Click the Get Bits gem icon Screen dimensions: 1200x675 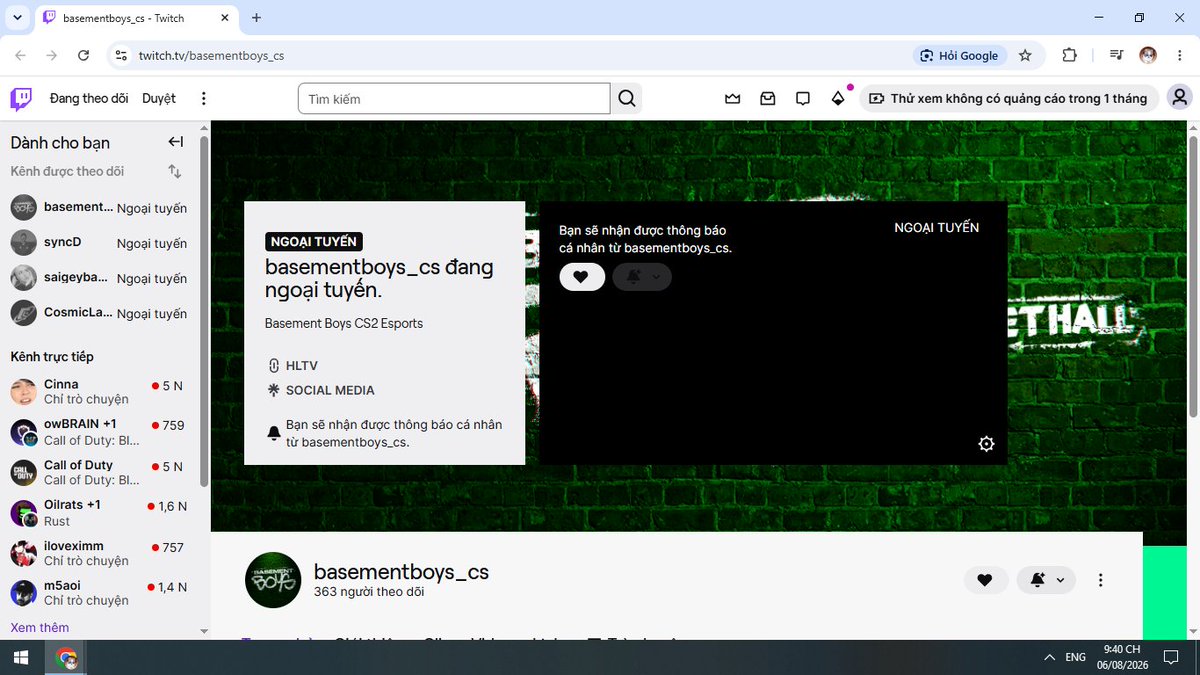[x=838, y=98]
